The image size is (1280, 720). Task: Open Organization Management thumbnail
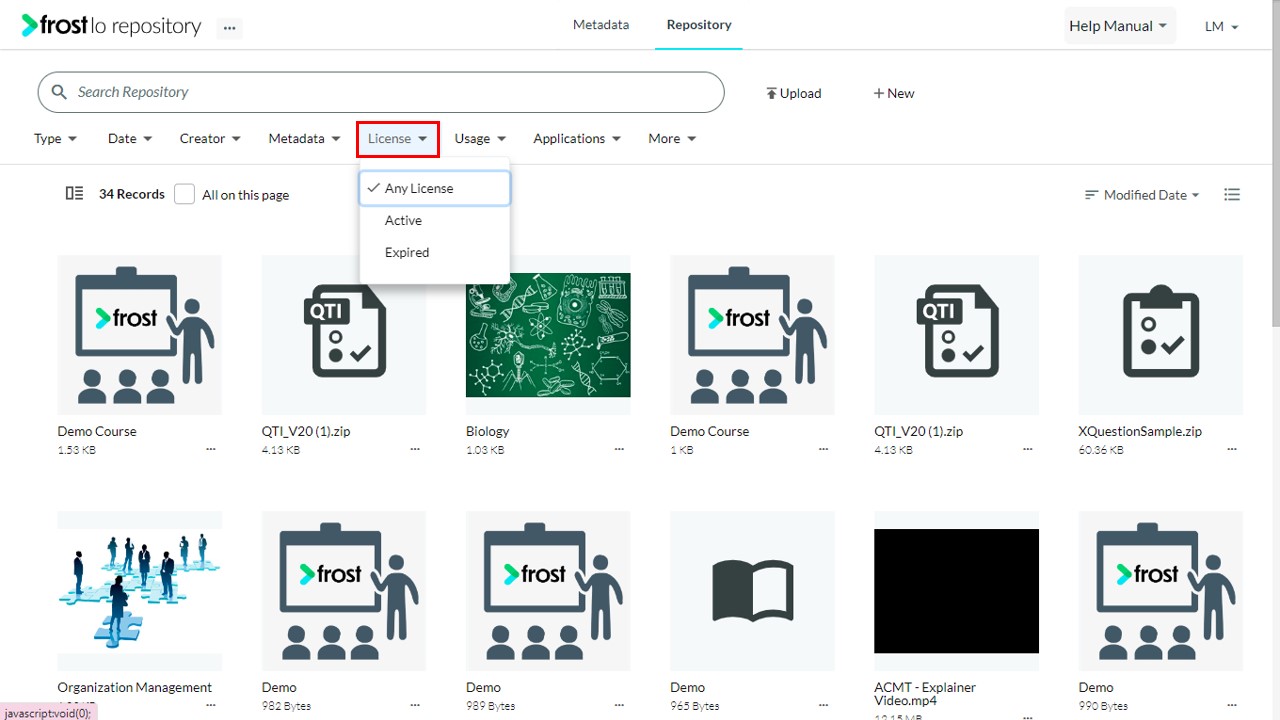[x=140, y=591]
